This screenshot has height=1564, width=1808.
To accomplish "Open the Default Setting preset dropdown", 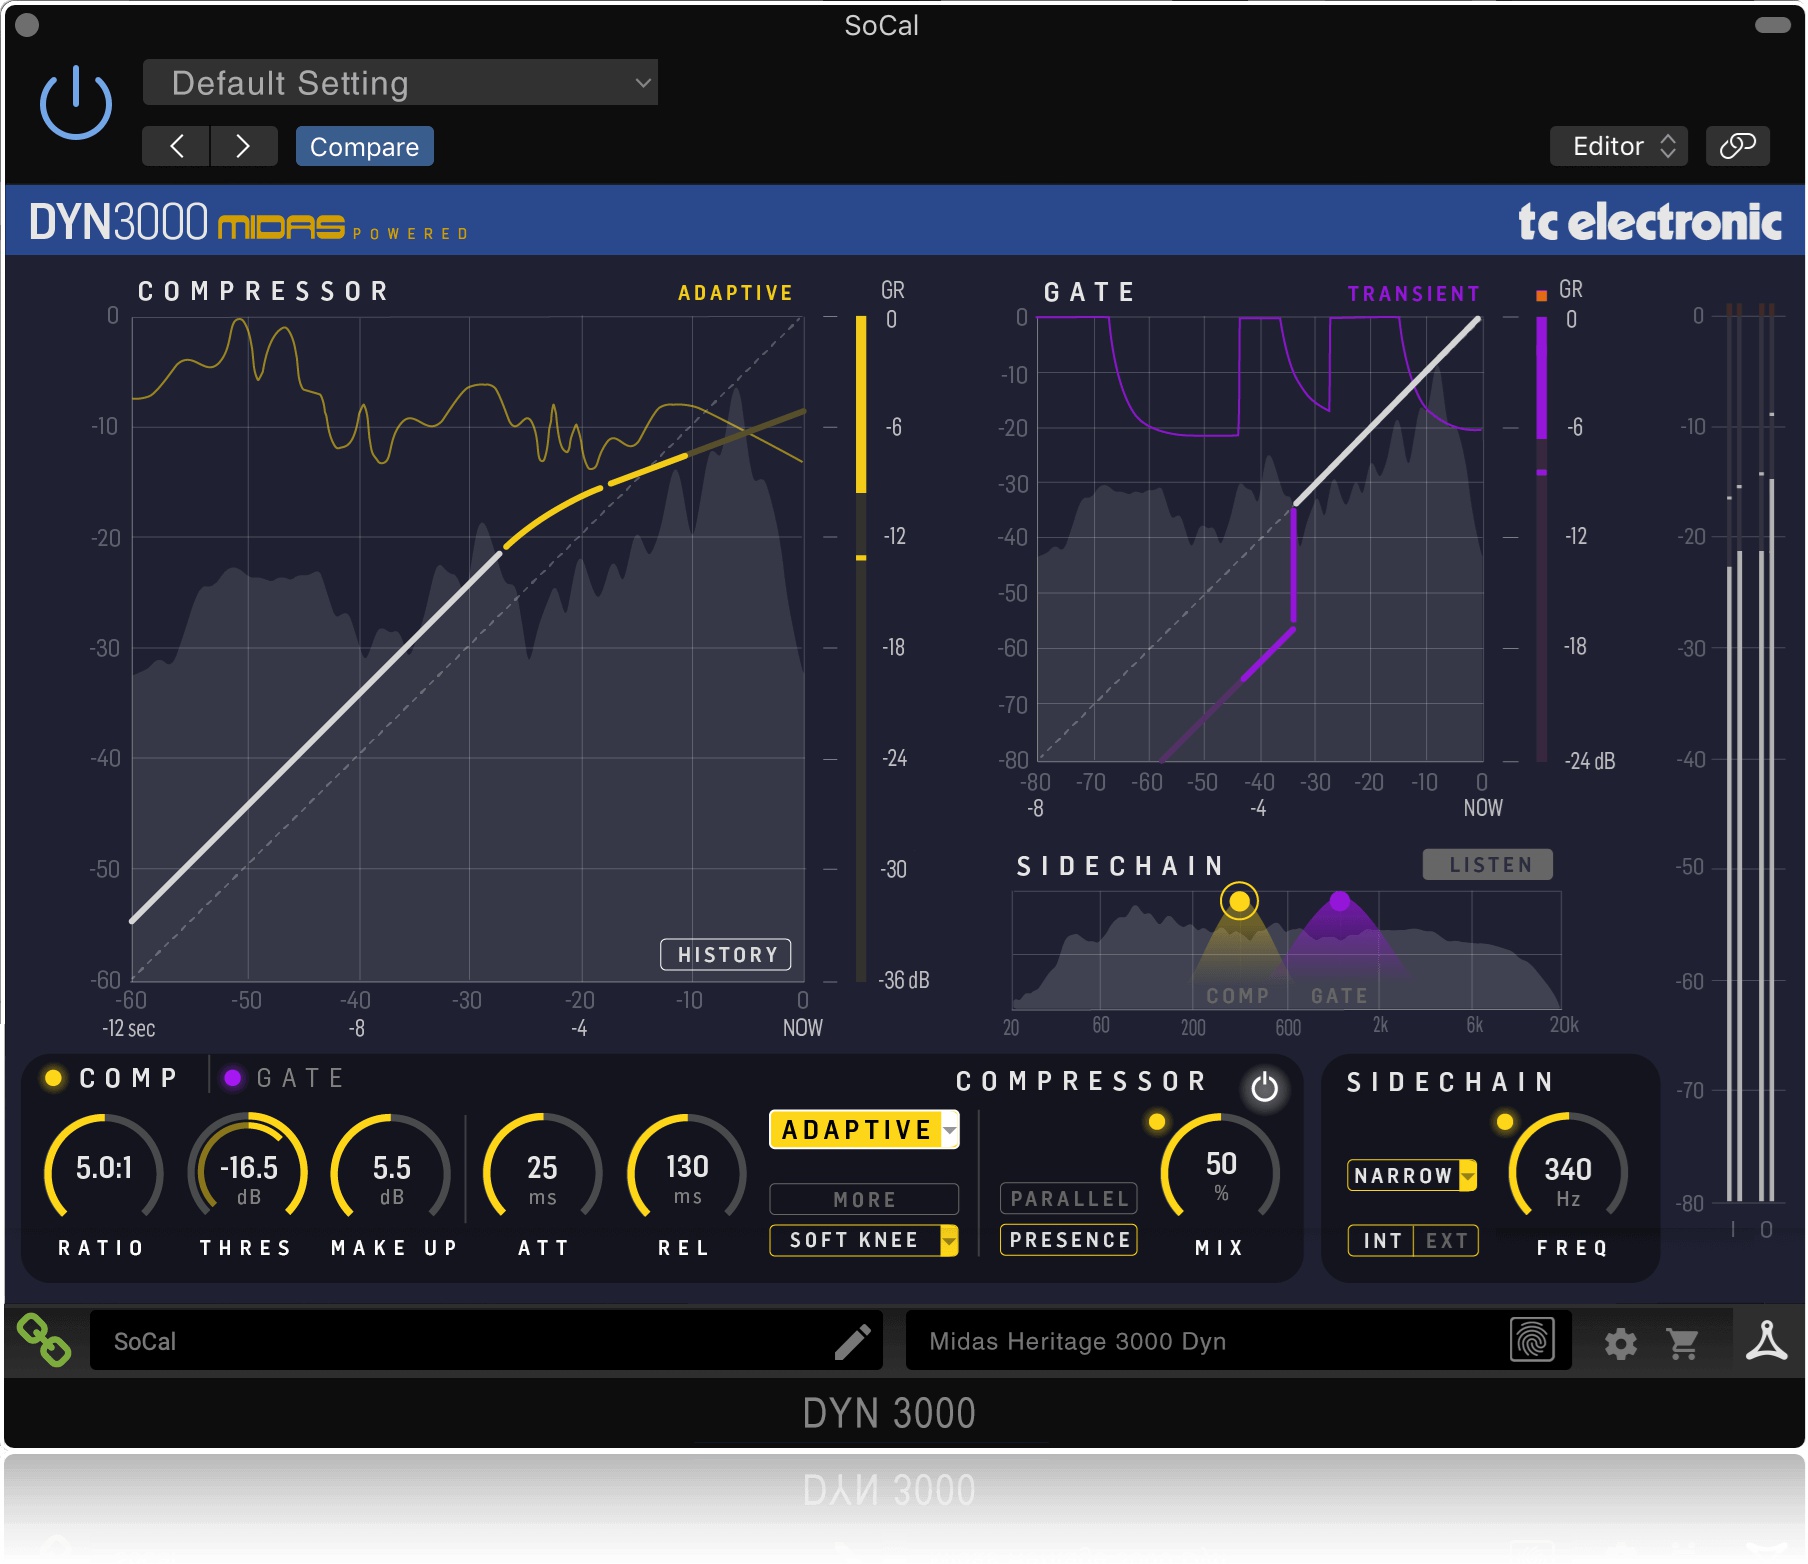I will click(x=399, y=82).
